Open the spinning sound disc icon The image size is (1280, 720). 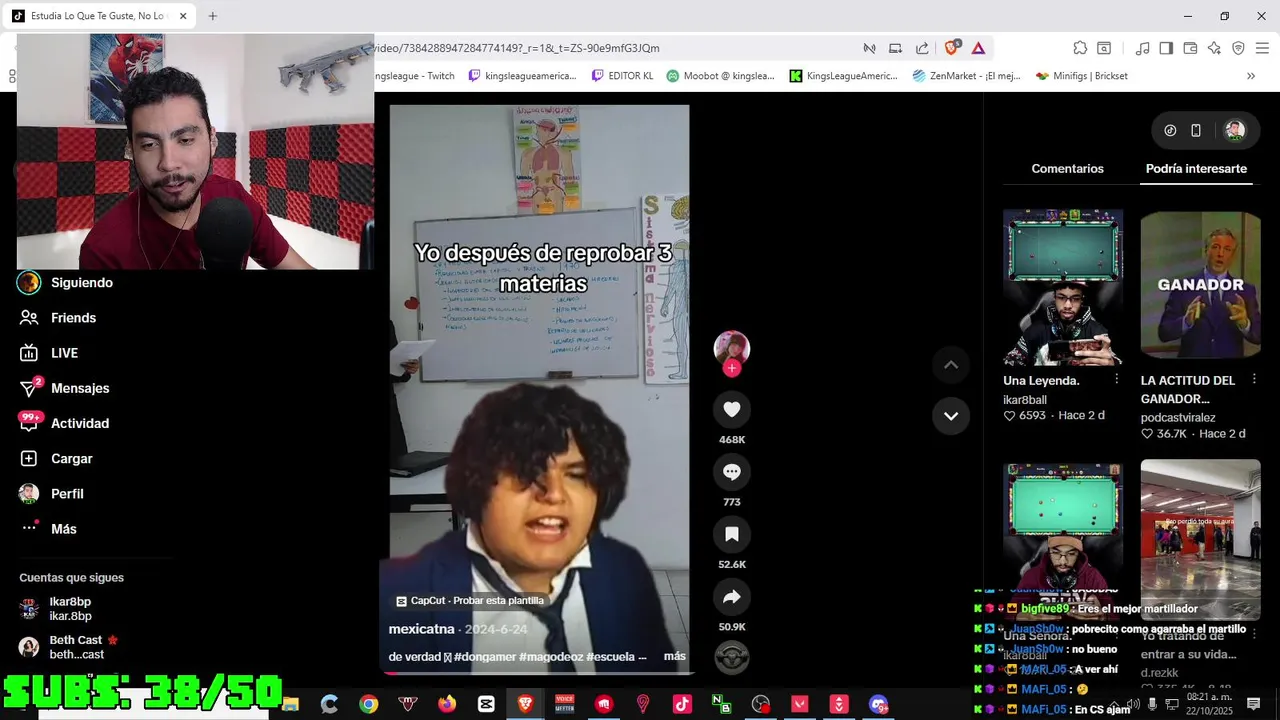pos(732,657)
